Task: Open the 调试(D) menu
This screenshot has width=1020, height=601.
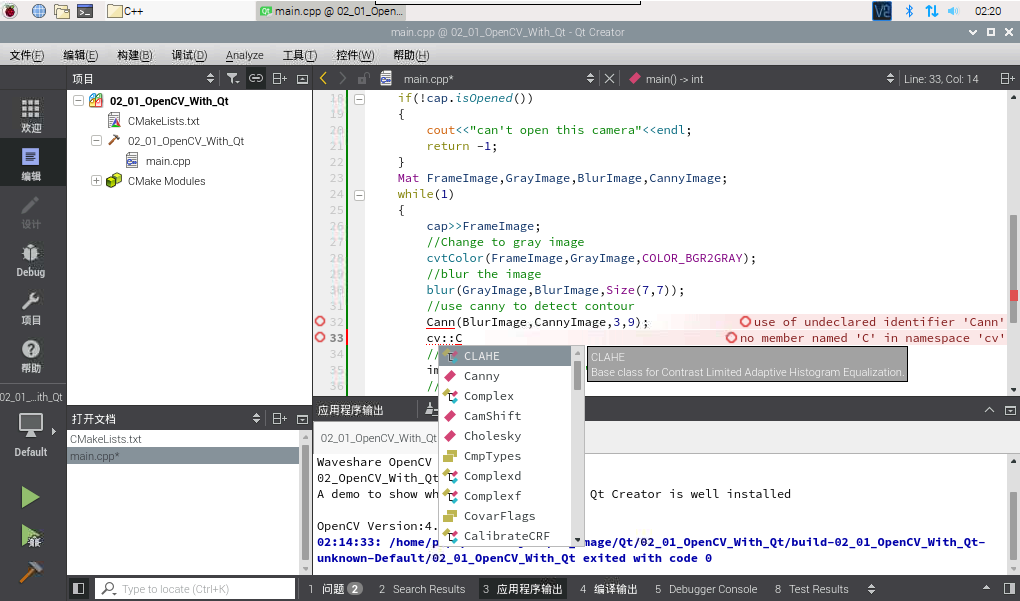Action: [189, 55]
